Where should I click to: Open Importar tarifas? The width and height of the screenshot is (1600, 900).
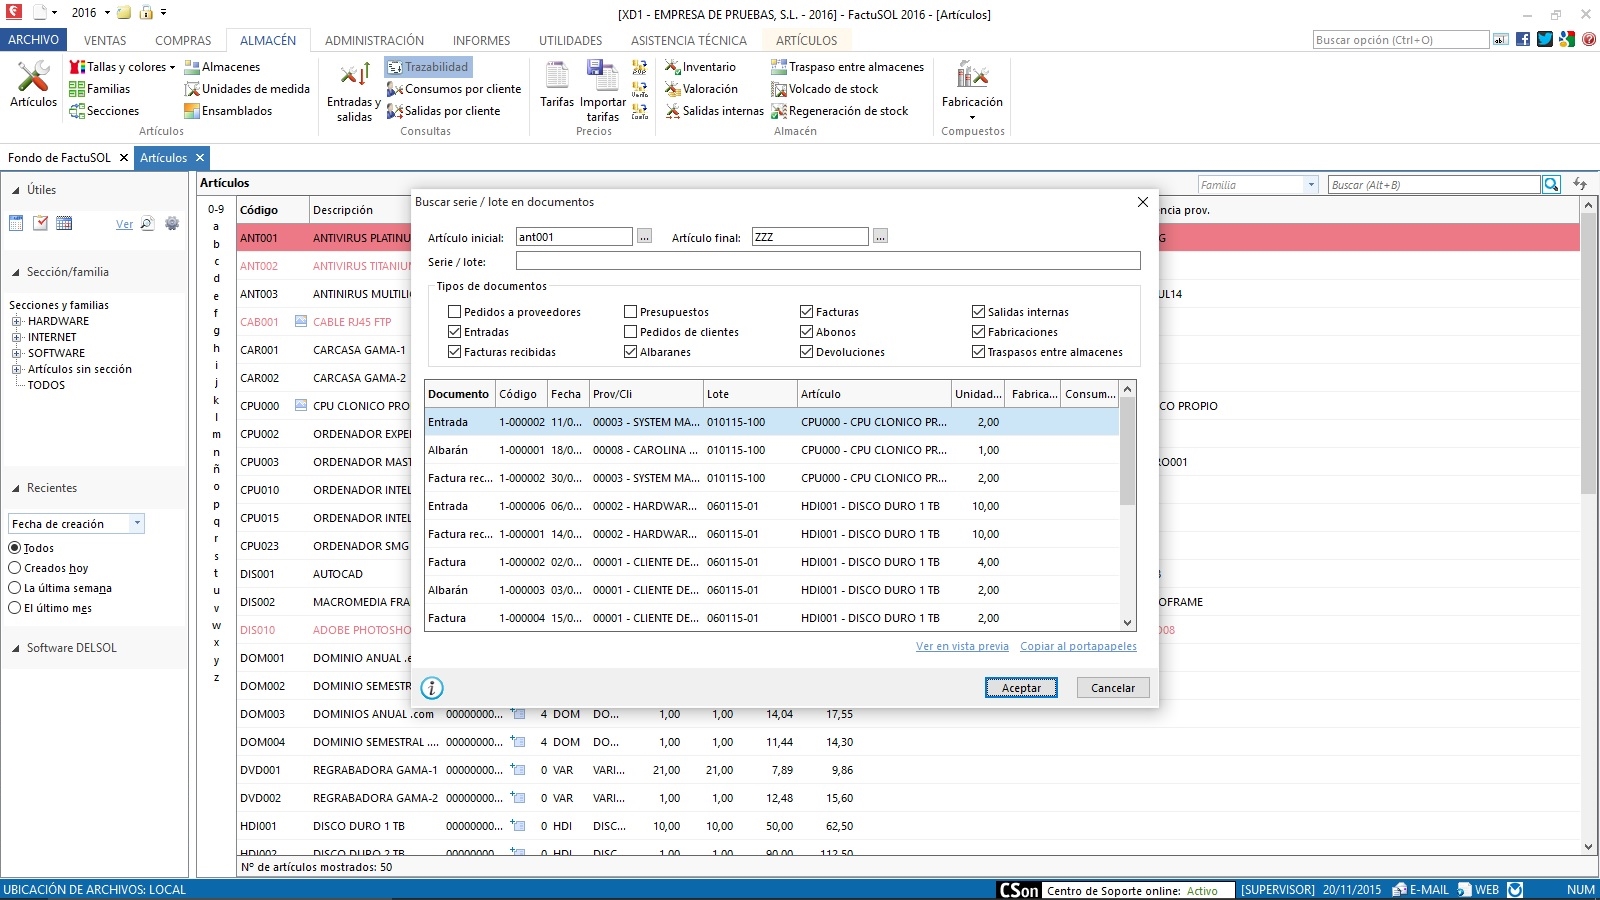(x=602, y=92)
